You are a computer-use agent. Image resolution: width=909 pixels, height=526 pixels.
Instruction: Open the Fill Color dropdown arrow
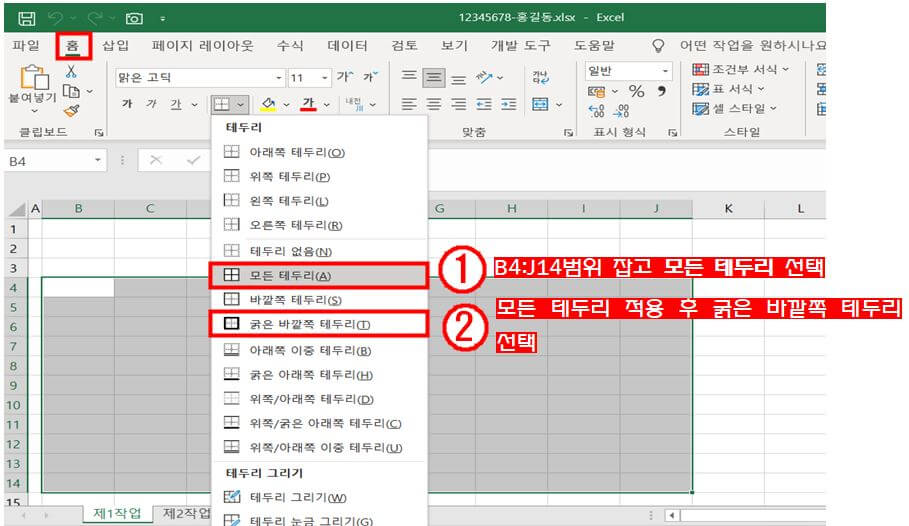click(x=286, y=105)
